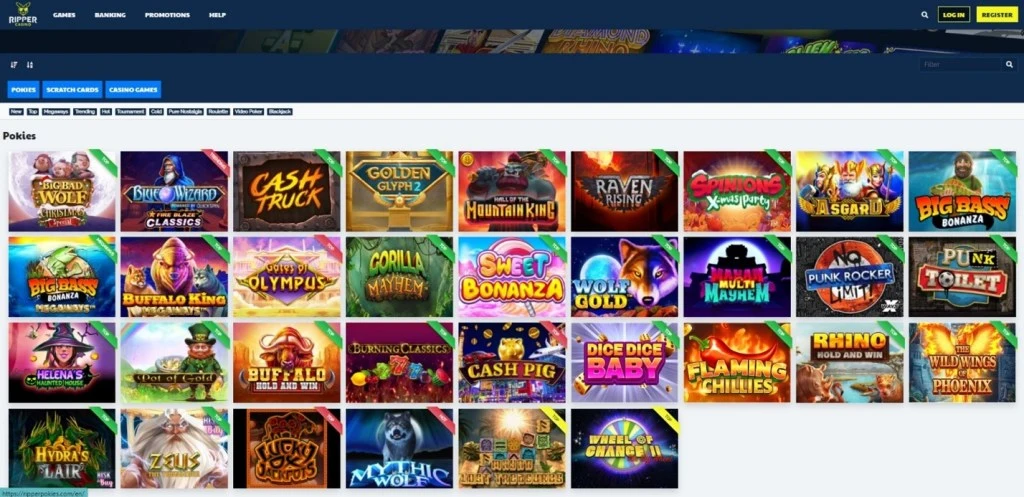Toggle the Megaways filter tag

[x=56, y=112]
